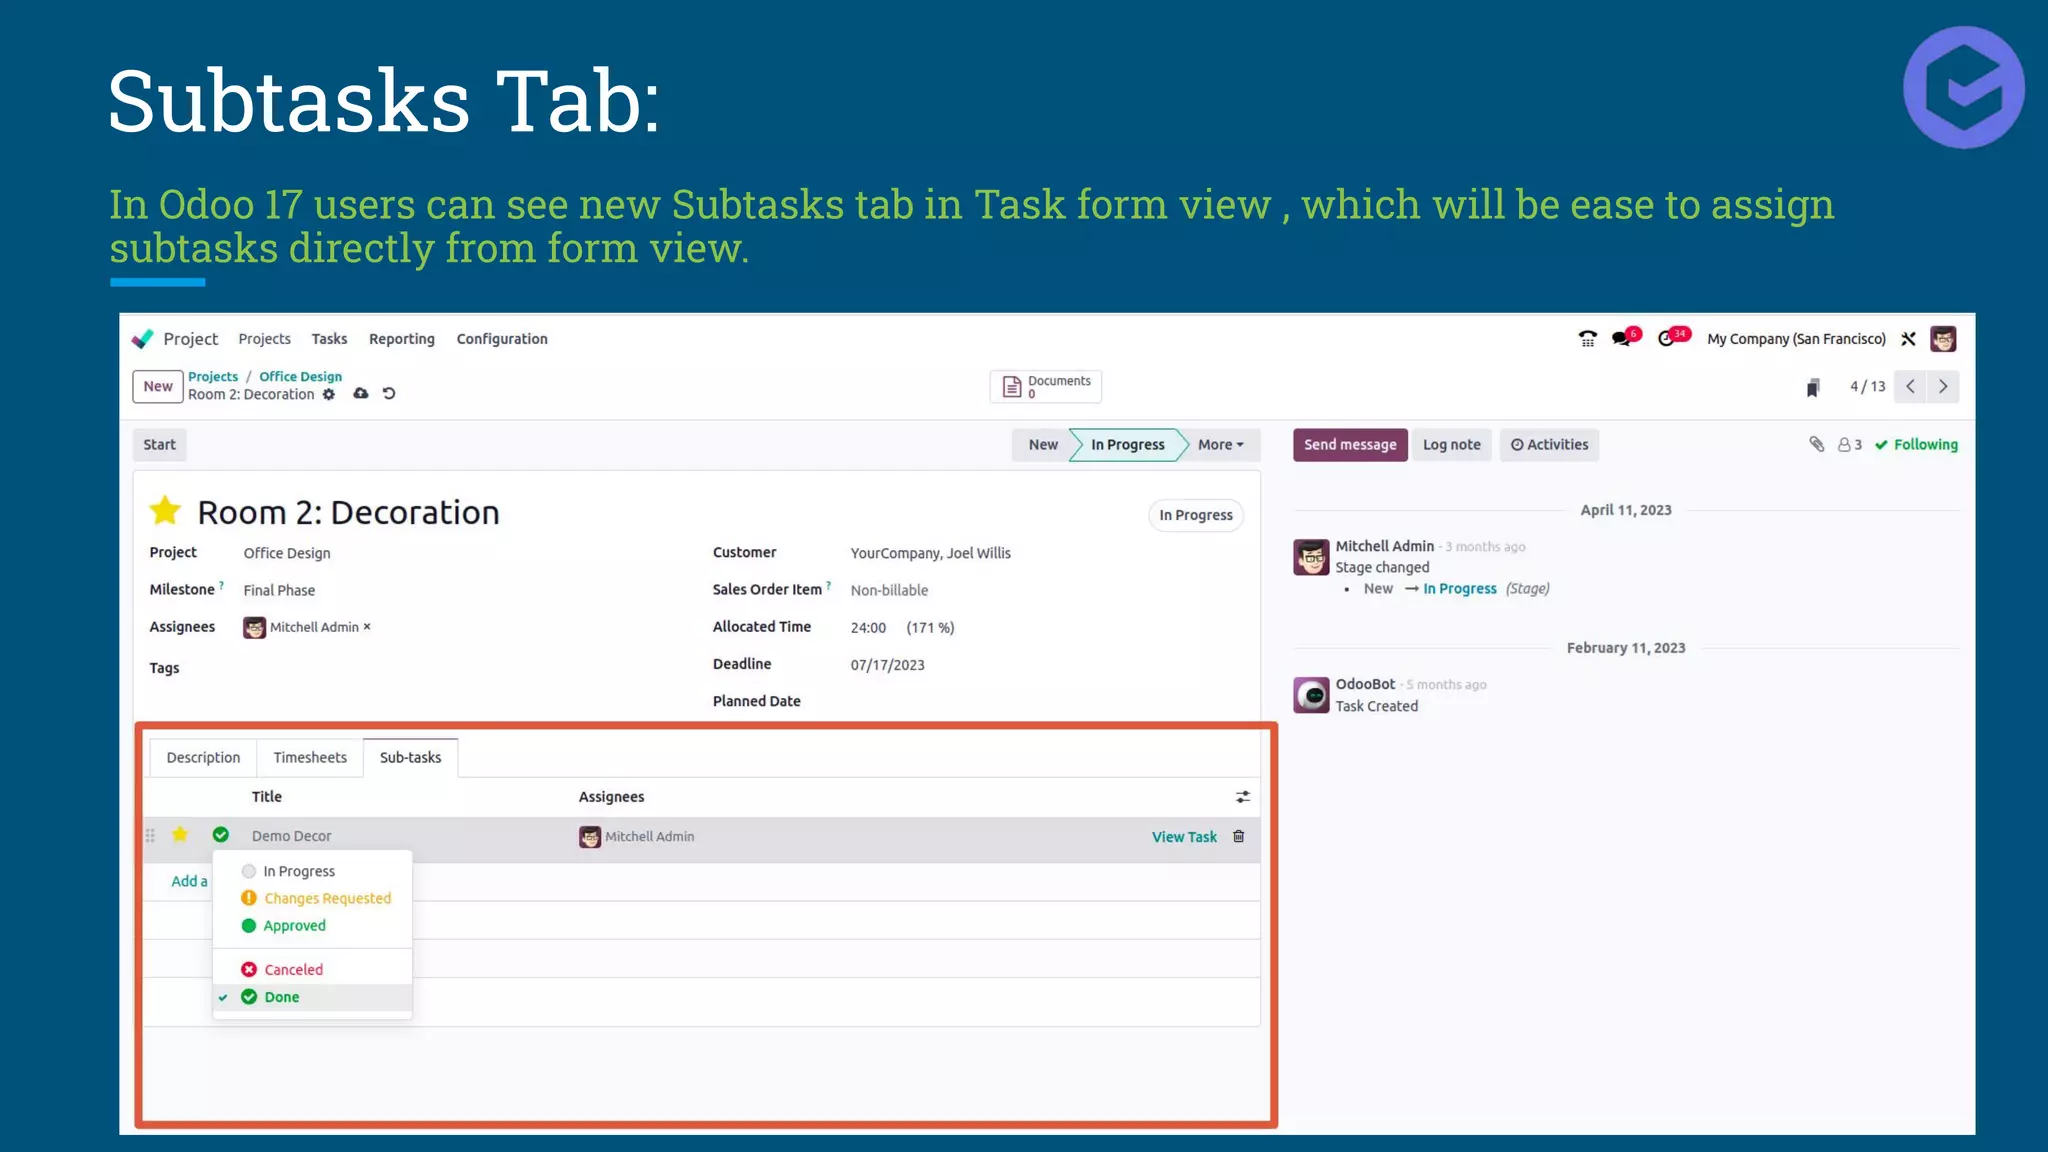Image resolution: width=2048 pixels, height=1152 pixels.
Task: Click the cloud save icon in breadcrumb
Action: 361,394
